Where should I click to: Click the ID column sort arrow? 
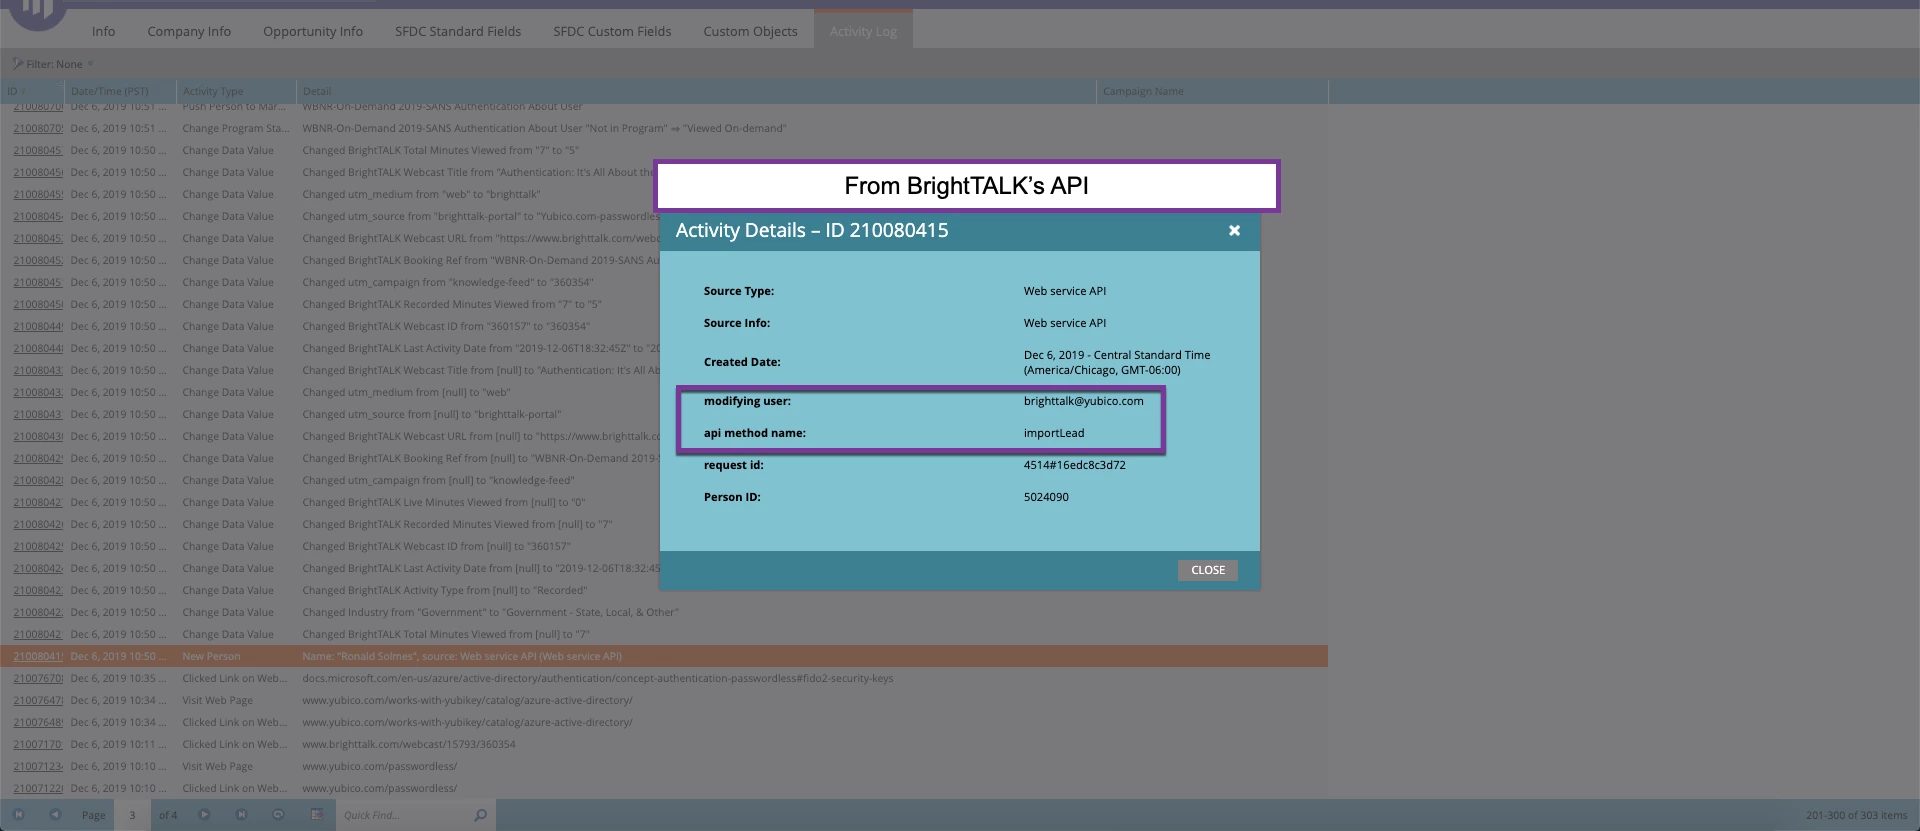(x=24, y=91)
